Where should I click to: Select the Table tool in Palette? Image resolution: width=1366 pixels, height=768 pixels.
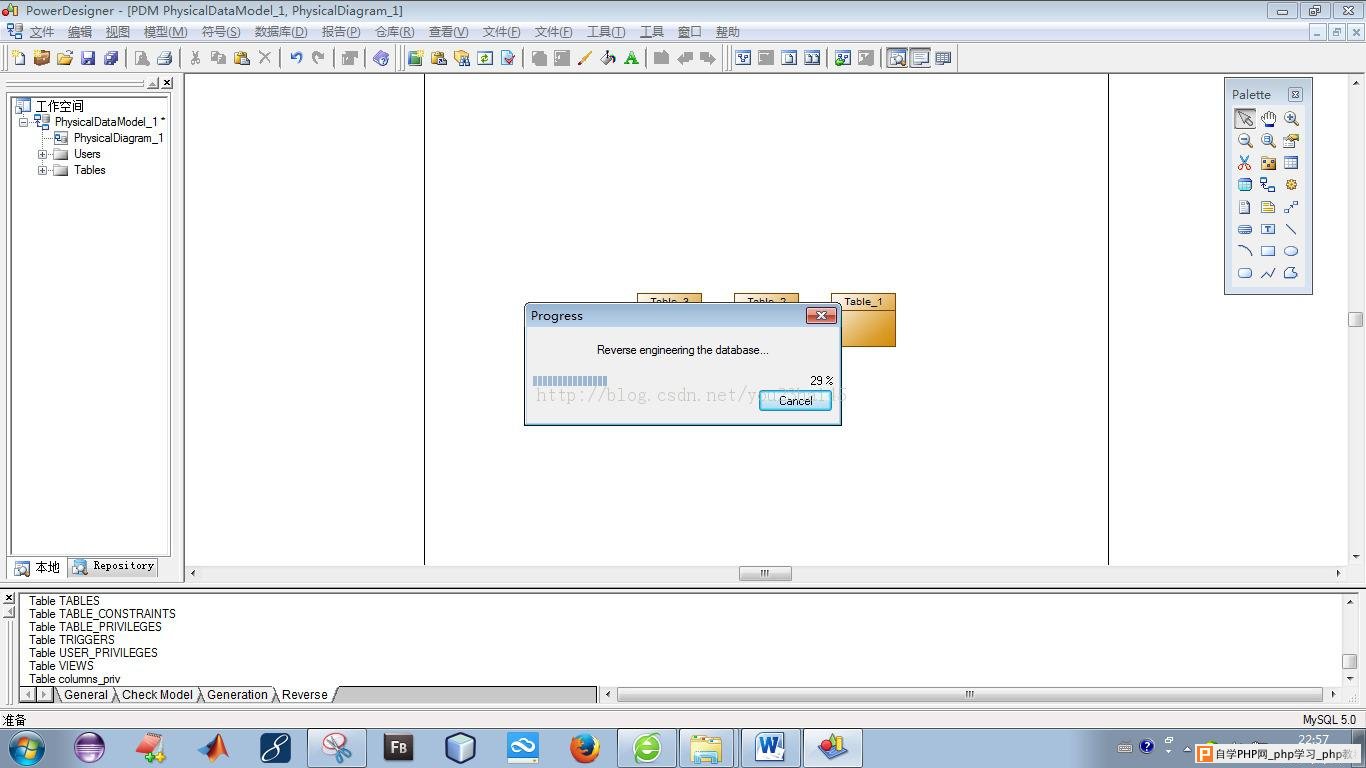pyautogui.click(x=1291, y=163)
